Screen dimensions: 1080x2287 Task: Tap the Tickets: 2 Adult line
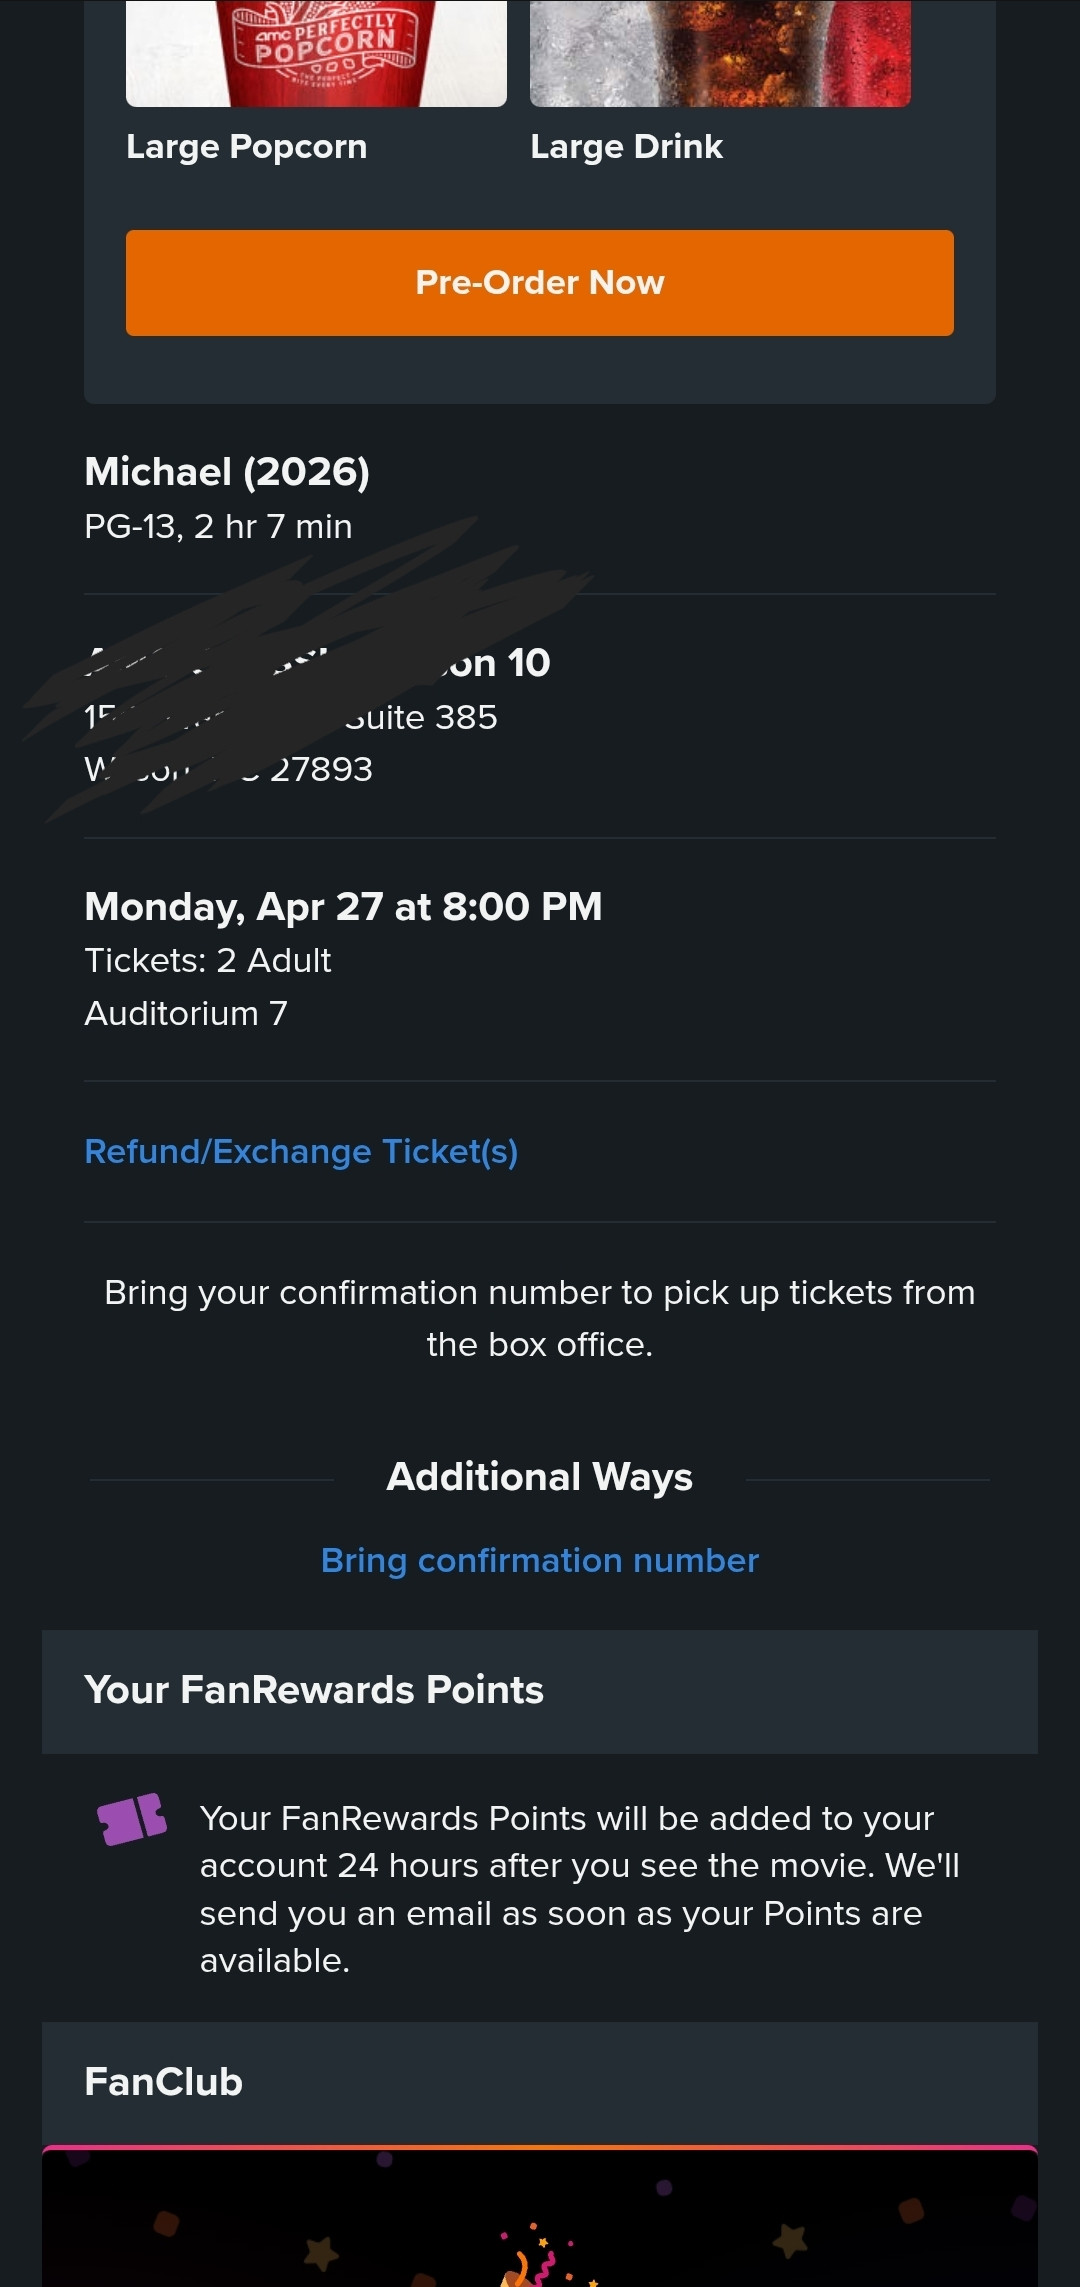[208, 960]
